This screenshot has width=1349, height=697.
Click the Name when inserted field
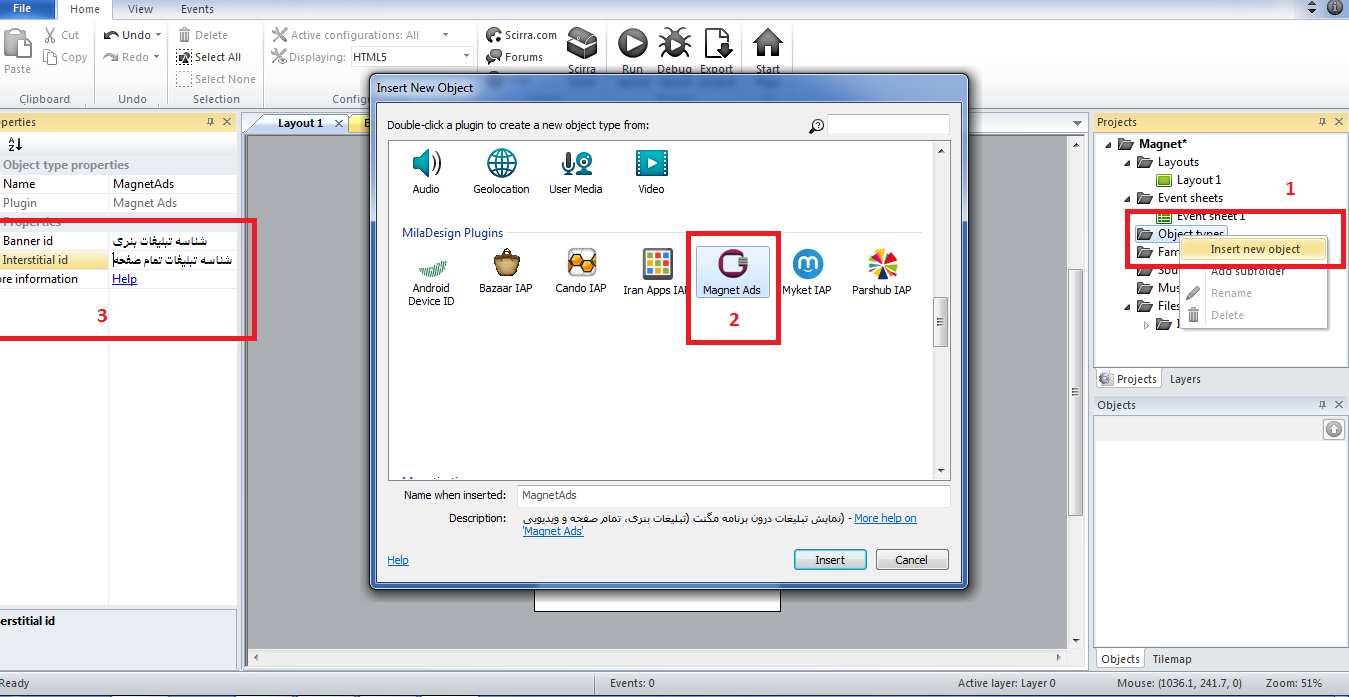tap(734, 495)
